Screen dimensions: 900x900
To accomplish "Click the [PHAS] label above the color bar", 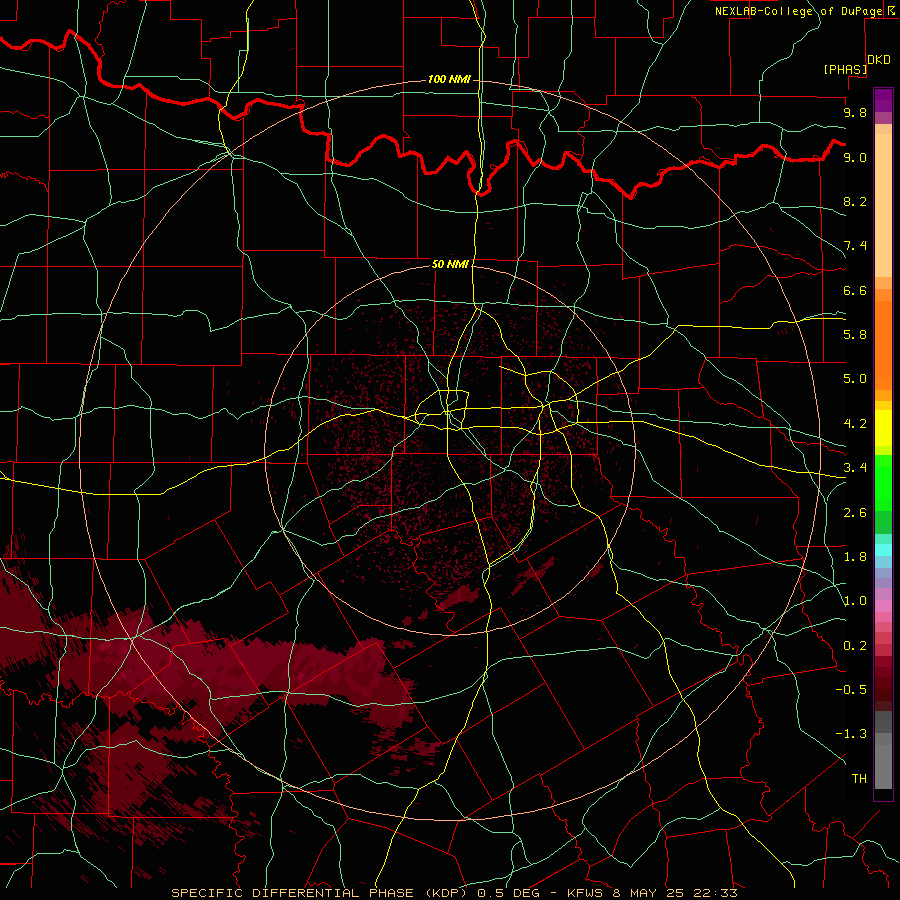I will pos(845,69).
